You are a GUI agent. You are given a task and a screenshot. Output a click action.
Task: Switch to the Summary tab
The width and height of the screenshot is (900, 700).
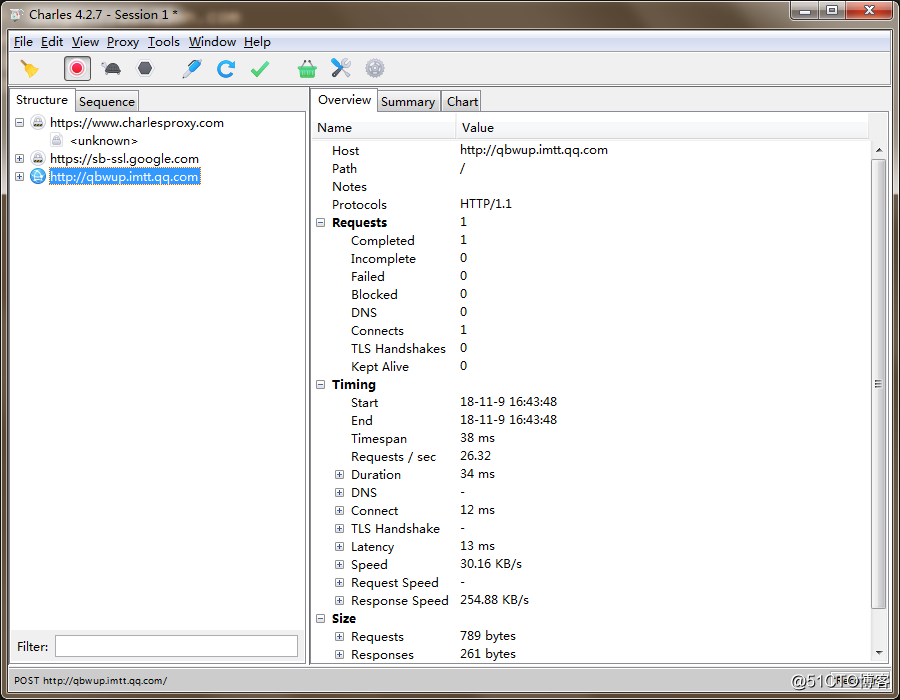pyautogui.click(x=408, y=102)
